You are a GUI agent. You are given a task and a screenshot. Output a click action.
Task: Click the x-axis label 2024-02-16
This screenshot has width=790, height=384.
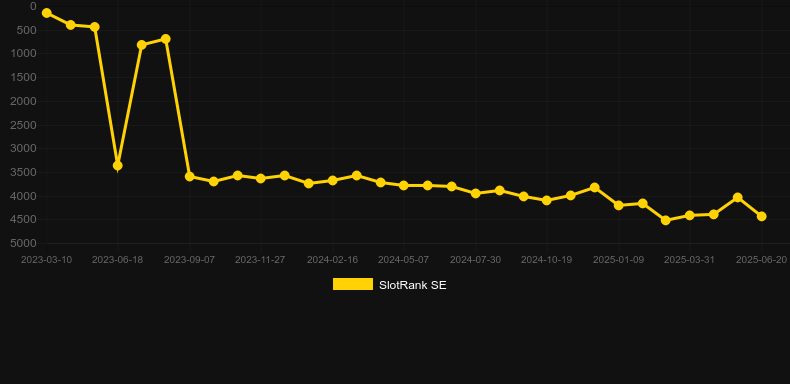click(333, 260)
